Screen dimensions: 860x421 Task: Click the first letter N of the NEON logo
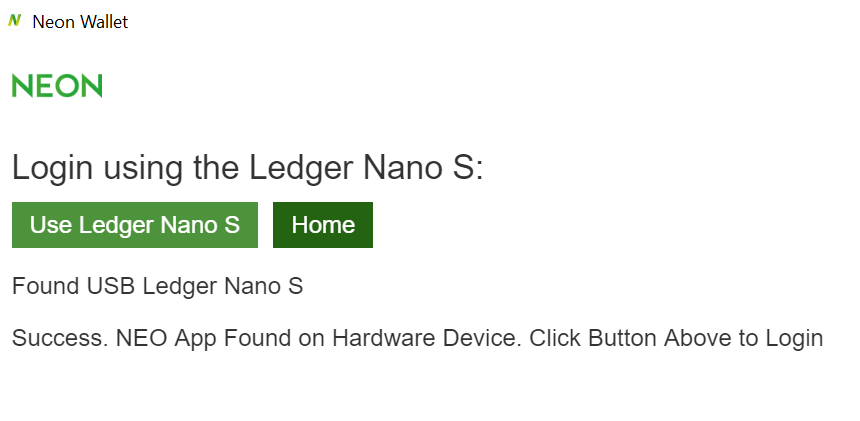22,86
